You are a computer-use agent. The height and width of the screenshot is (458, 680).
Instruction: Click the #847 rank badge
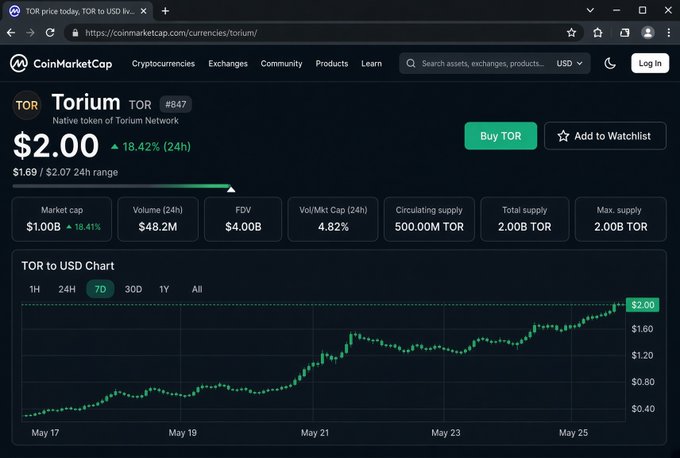coord(176,105)
